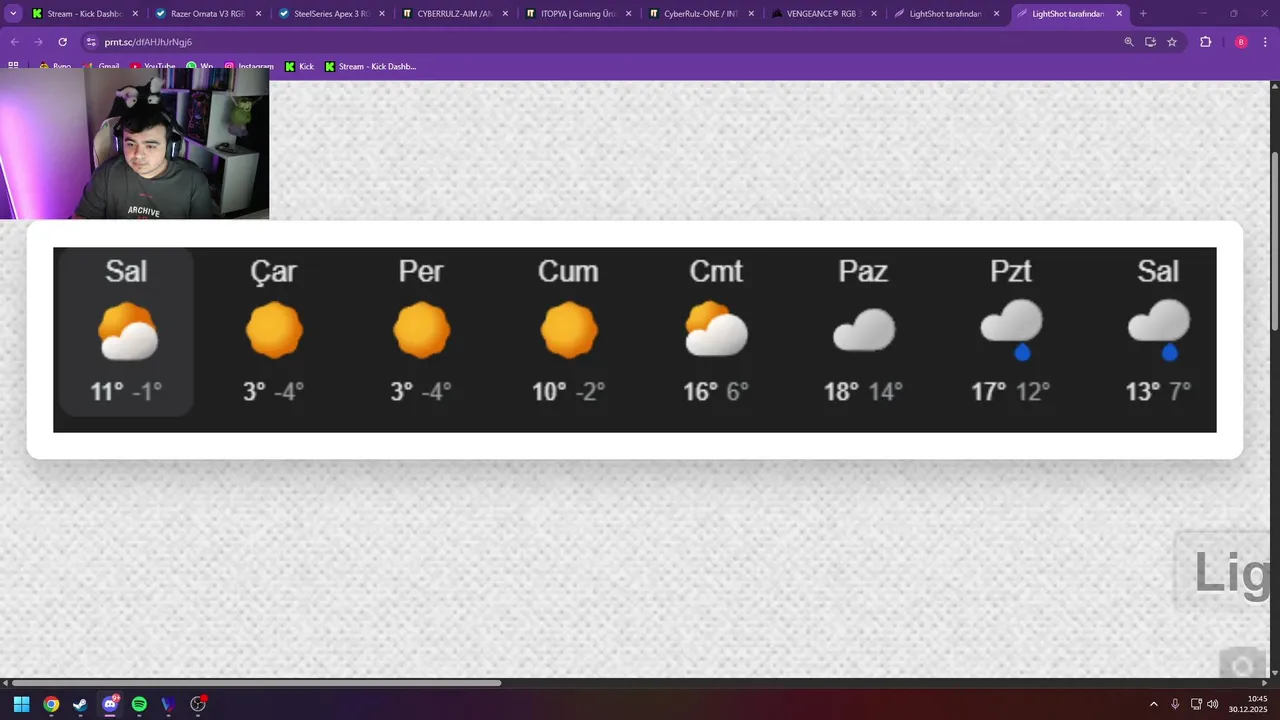Click the Per day label
Screen dimensions: 1280x720
pos(421,271)
